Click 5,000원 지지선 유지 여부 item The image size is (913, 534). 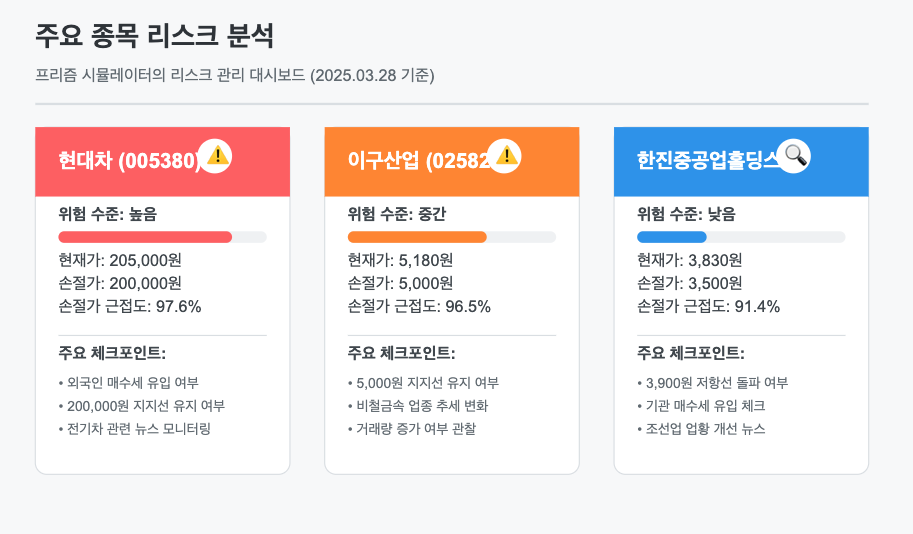coord(423,383)
